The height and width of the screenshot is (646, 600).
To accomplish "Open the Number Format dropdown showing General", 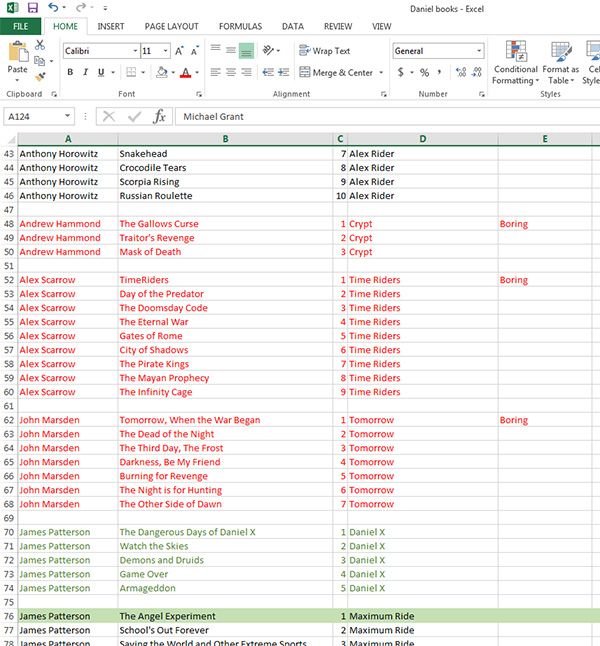I will (x=479, y=51).
